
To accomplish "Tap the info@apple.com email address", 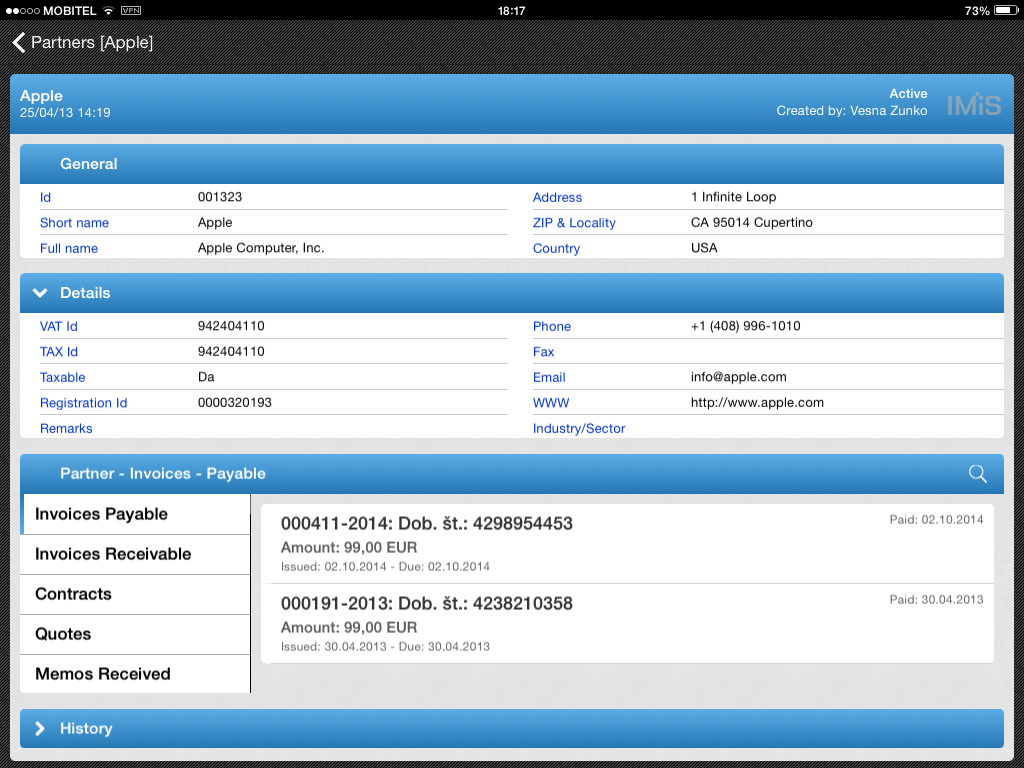I will point(739,377).
